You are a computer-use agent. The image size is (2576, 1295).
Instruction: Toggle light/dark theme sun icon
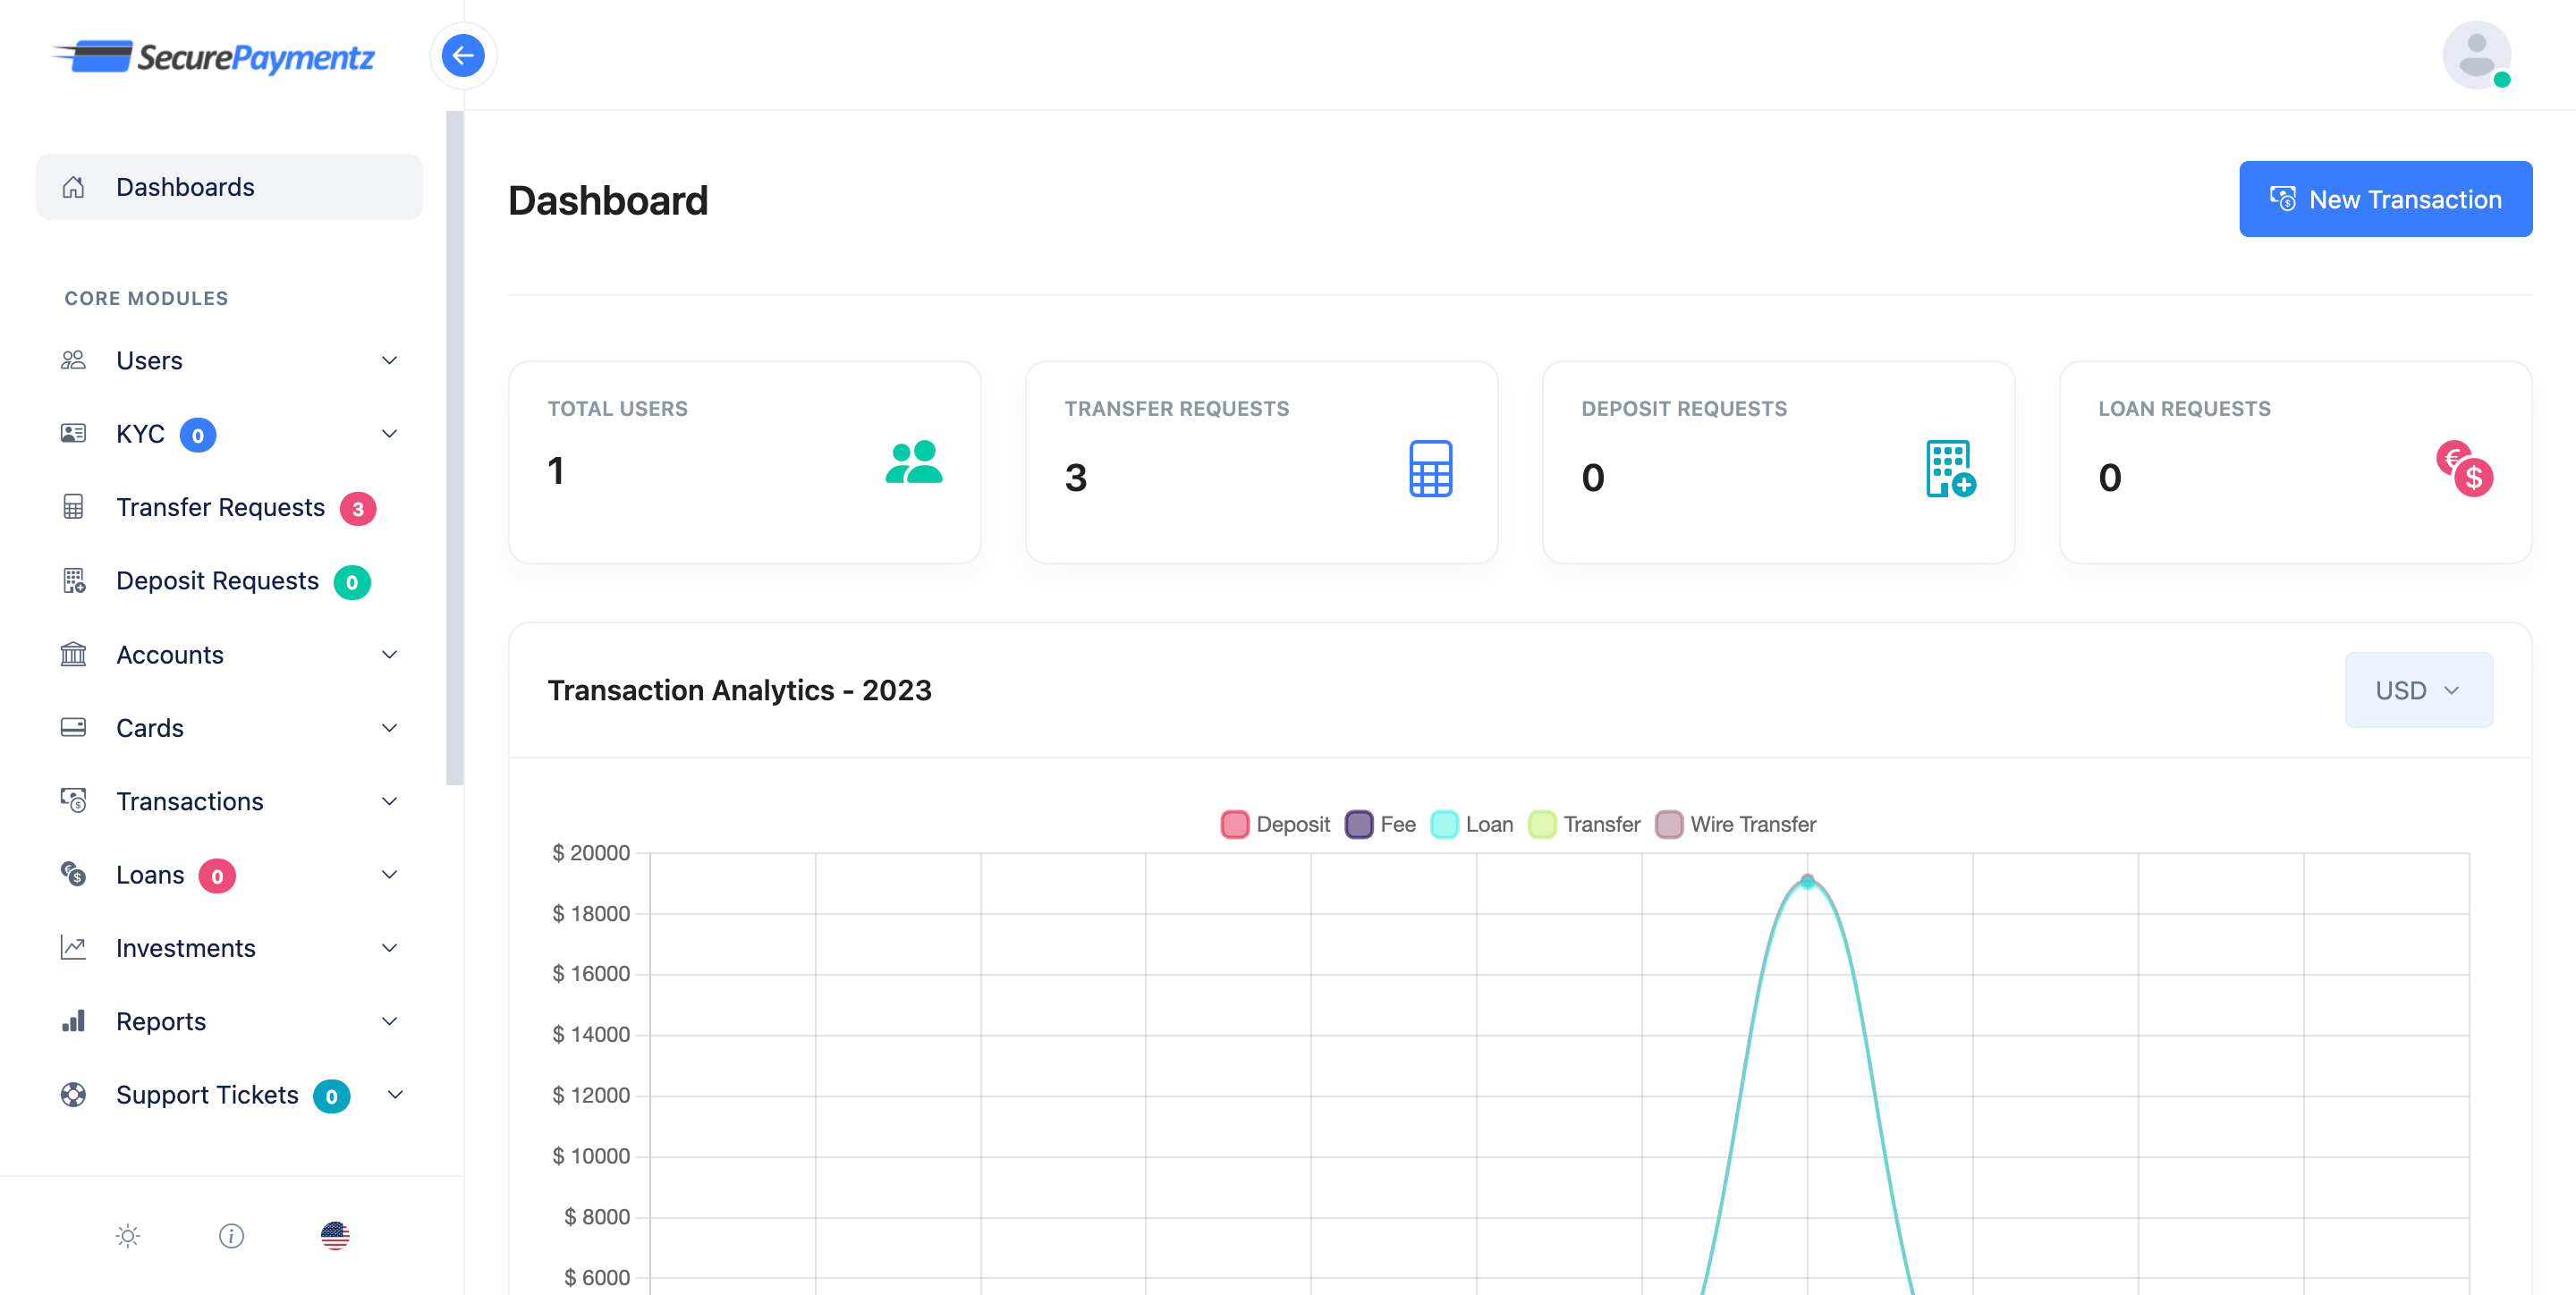tap(128, 1236)
